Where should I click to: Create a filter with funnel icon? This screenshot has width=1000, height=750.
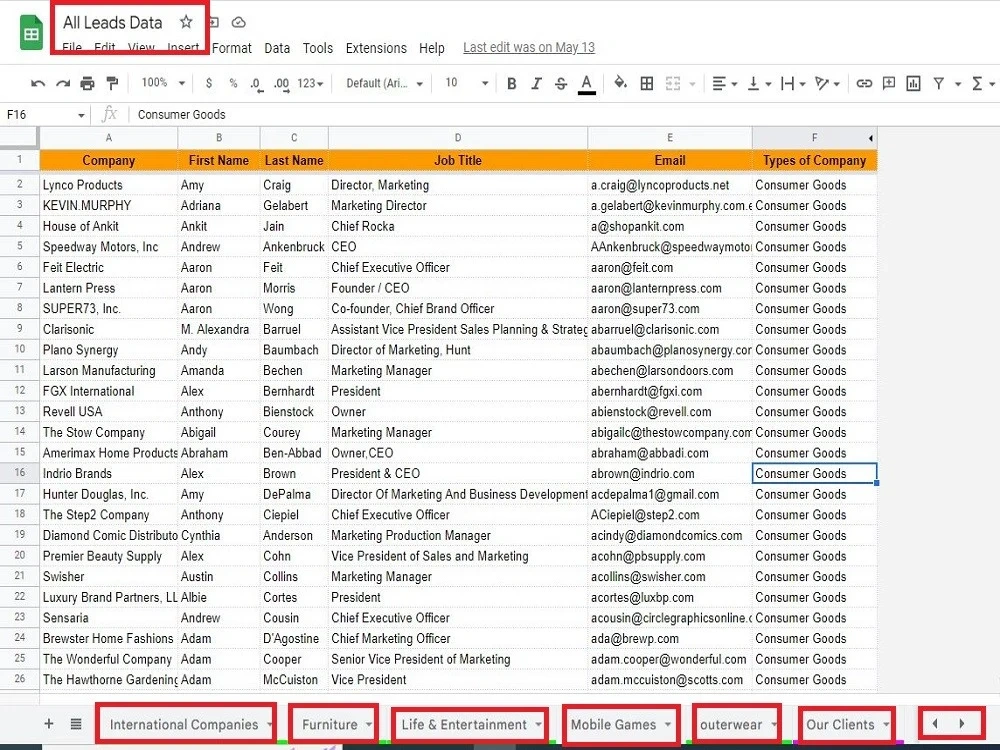(x=939, y=84)
